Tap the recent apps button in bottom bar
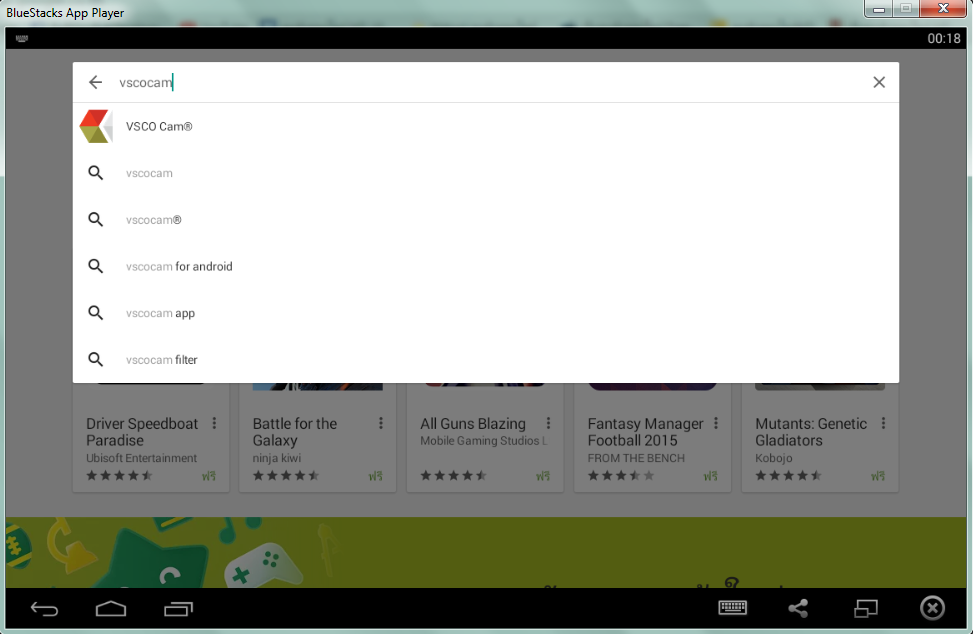973x634 pixels. point(179,609)
